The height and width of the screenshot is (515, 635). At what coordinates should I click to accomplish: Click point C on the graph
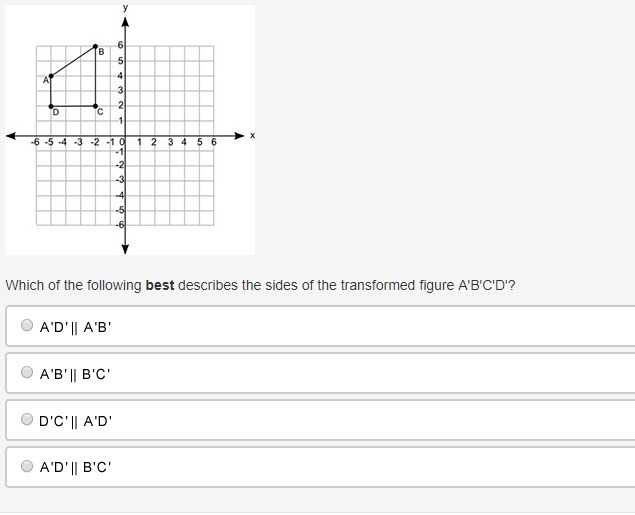95,106
